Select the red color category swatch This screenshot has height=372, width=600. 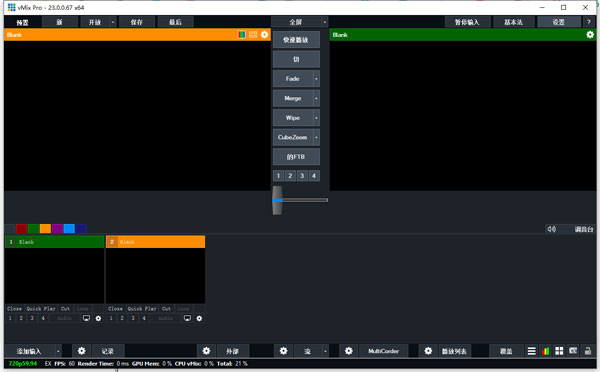tap(21, 228)
